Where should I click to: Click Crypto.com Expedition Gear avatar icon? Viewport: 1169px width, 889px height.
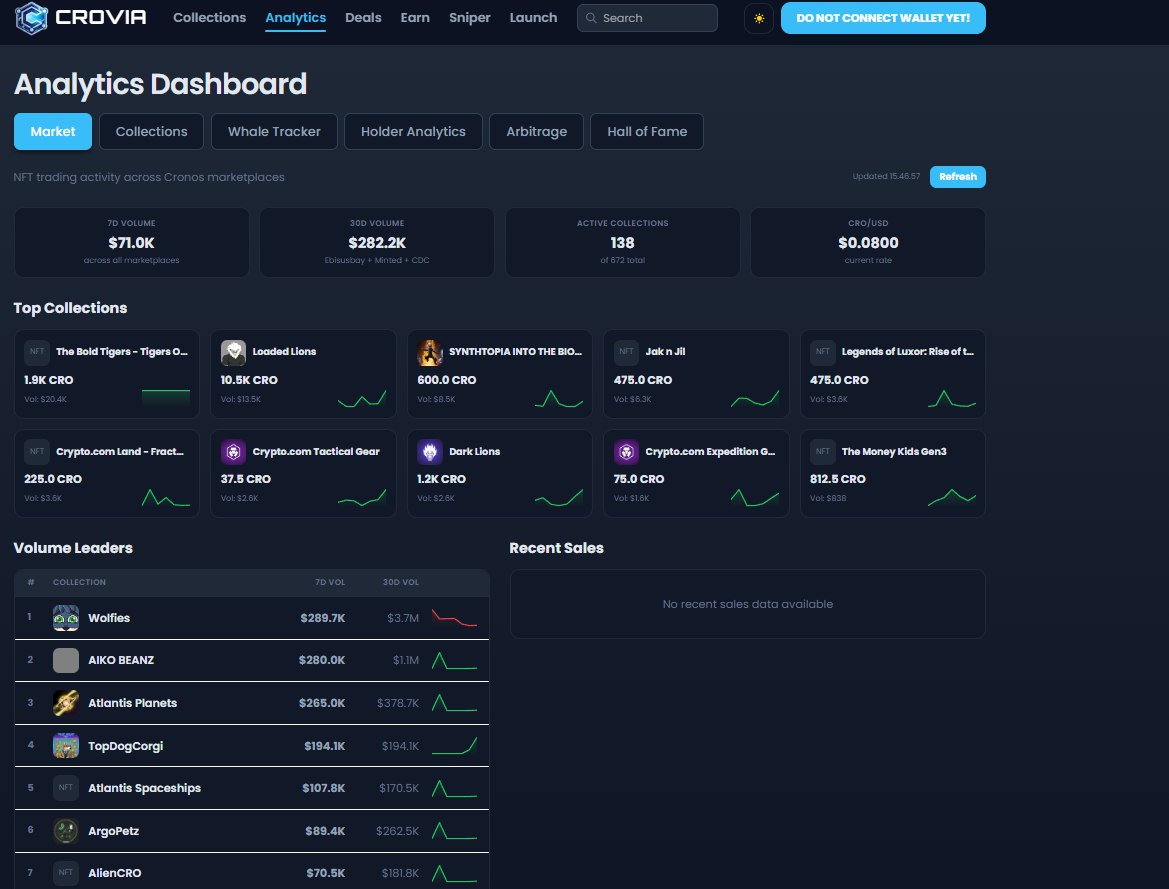pyautogui.click(x=626, y=452)
